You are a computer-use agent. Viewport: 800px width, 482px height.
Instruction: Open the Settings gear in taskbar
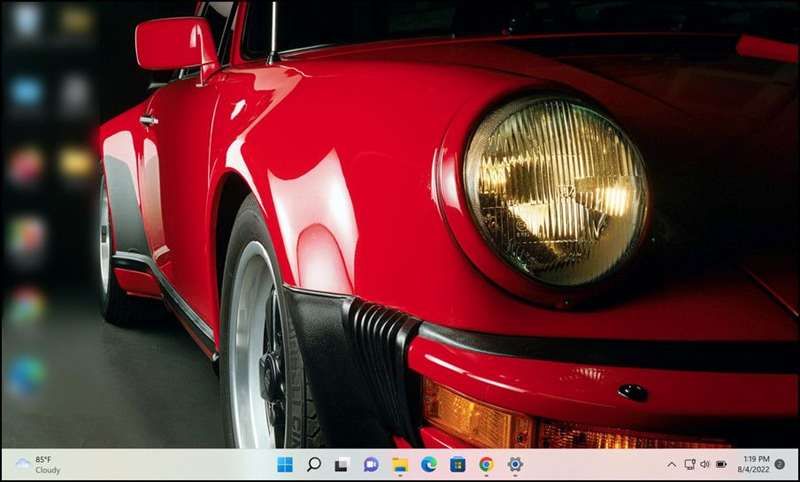[x=515, y=464]
